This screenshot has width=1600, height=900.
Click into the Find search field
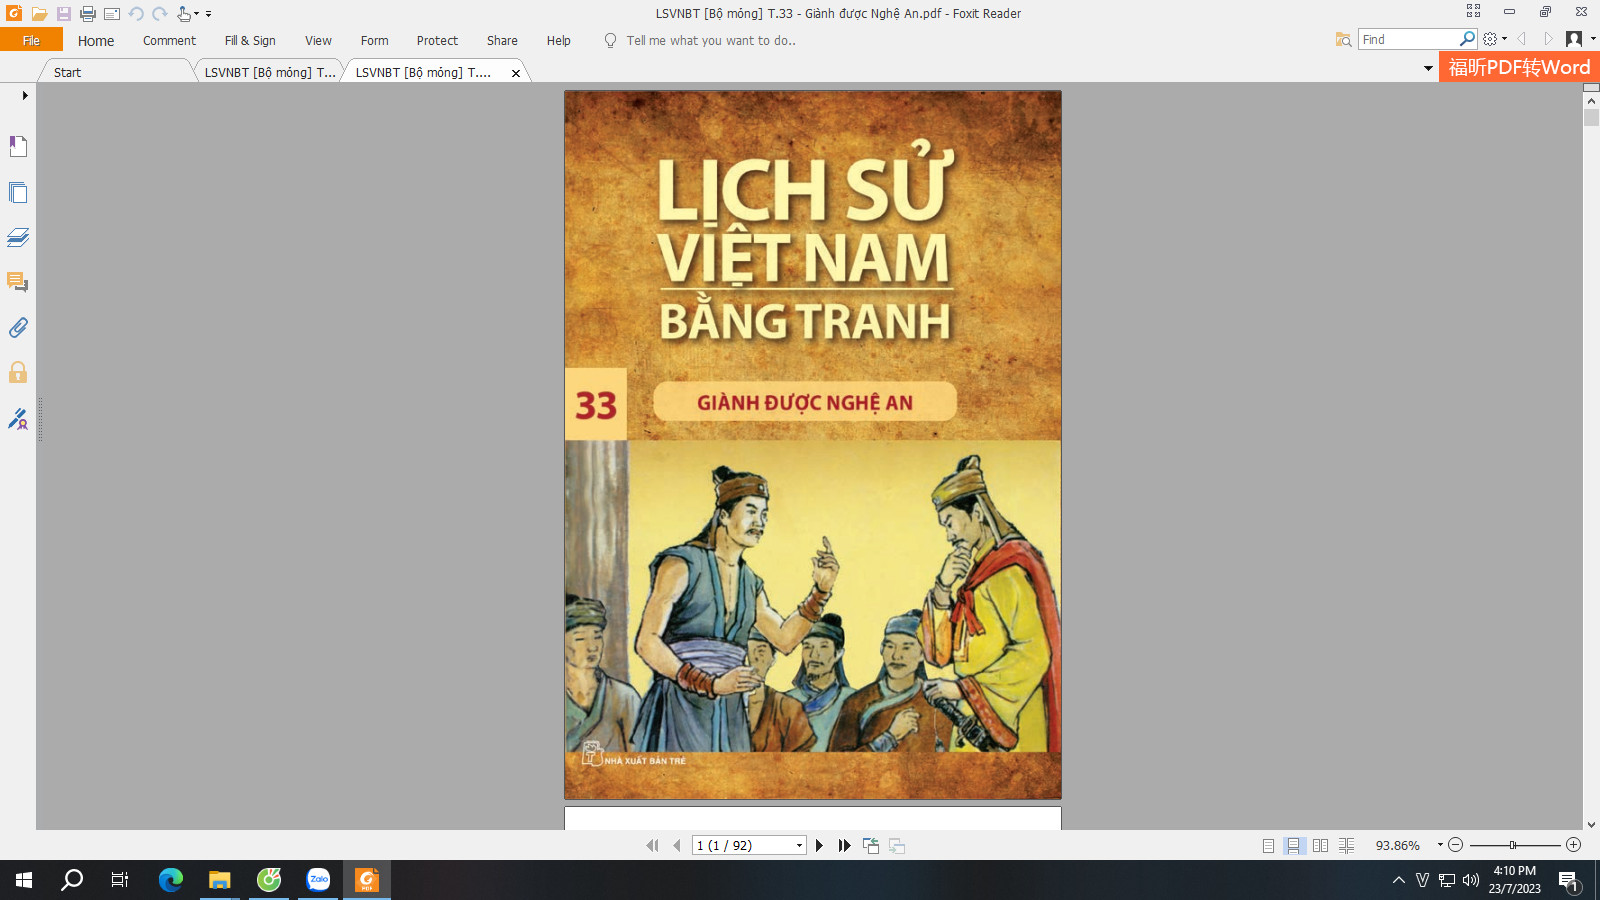1408,39
